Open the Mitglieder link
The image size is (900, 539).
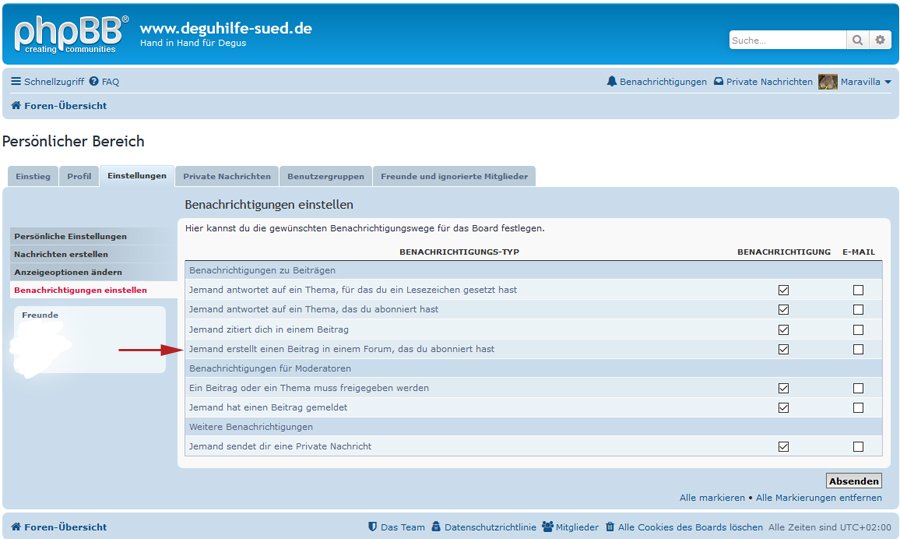577,527
